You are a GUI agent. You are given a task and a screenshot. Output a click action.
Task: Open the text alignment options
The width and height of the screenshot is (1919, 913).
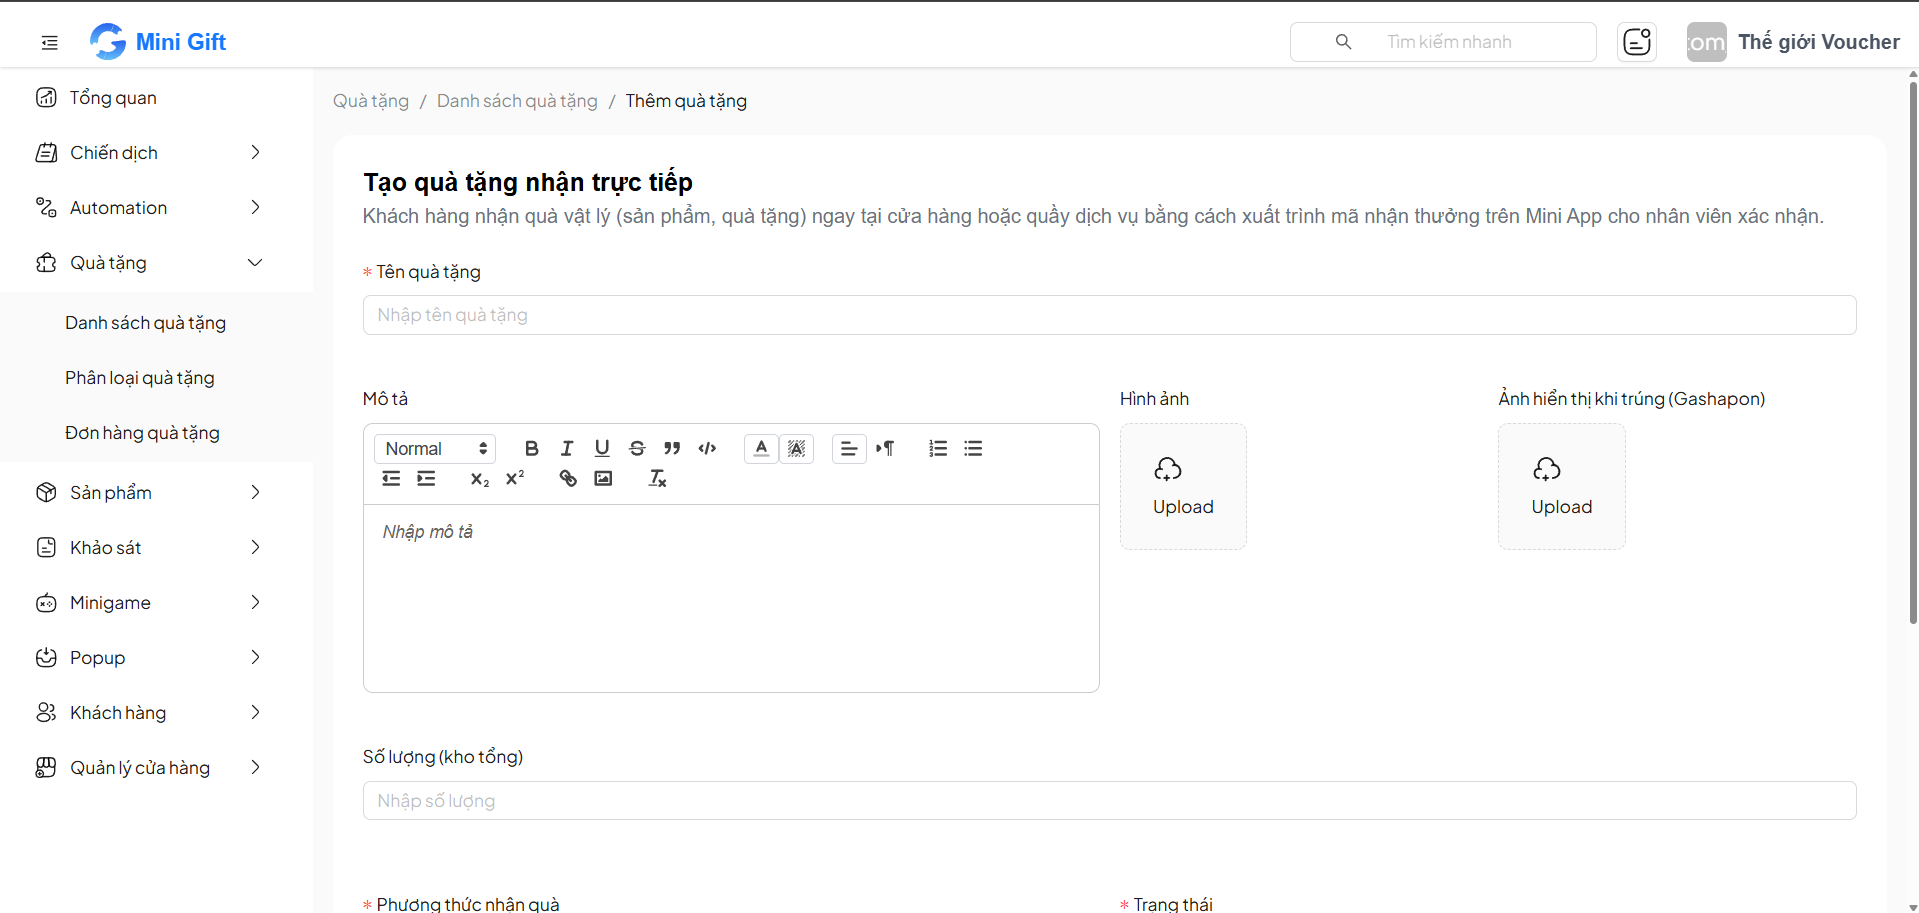coord(849,449)
